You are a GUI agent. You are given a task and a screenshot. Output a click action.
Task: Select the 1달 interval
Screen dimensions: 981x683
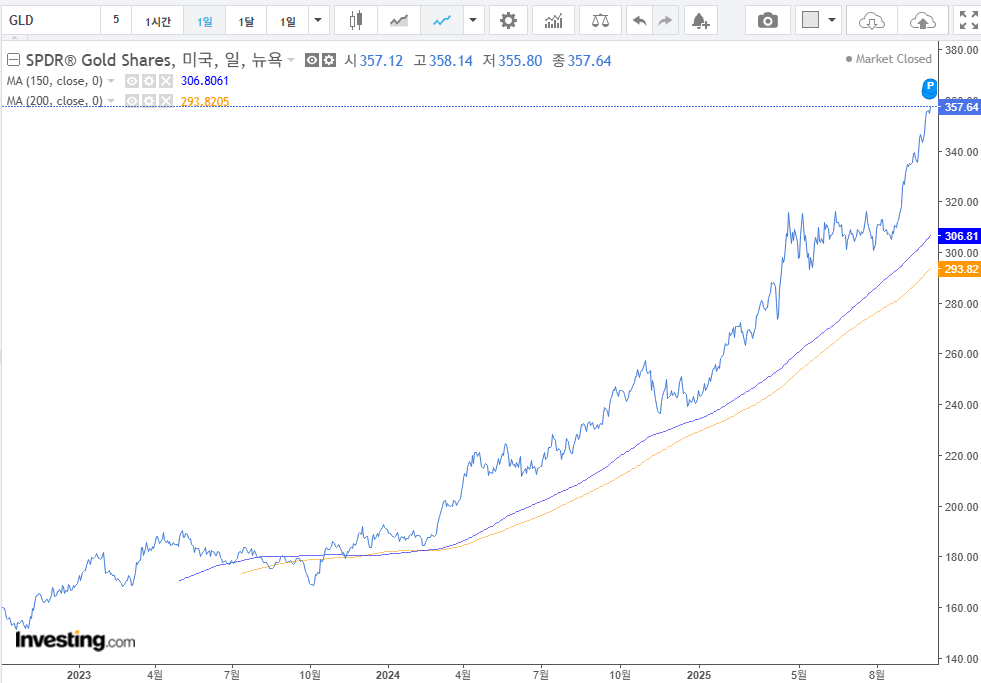tap(246, 21)
